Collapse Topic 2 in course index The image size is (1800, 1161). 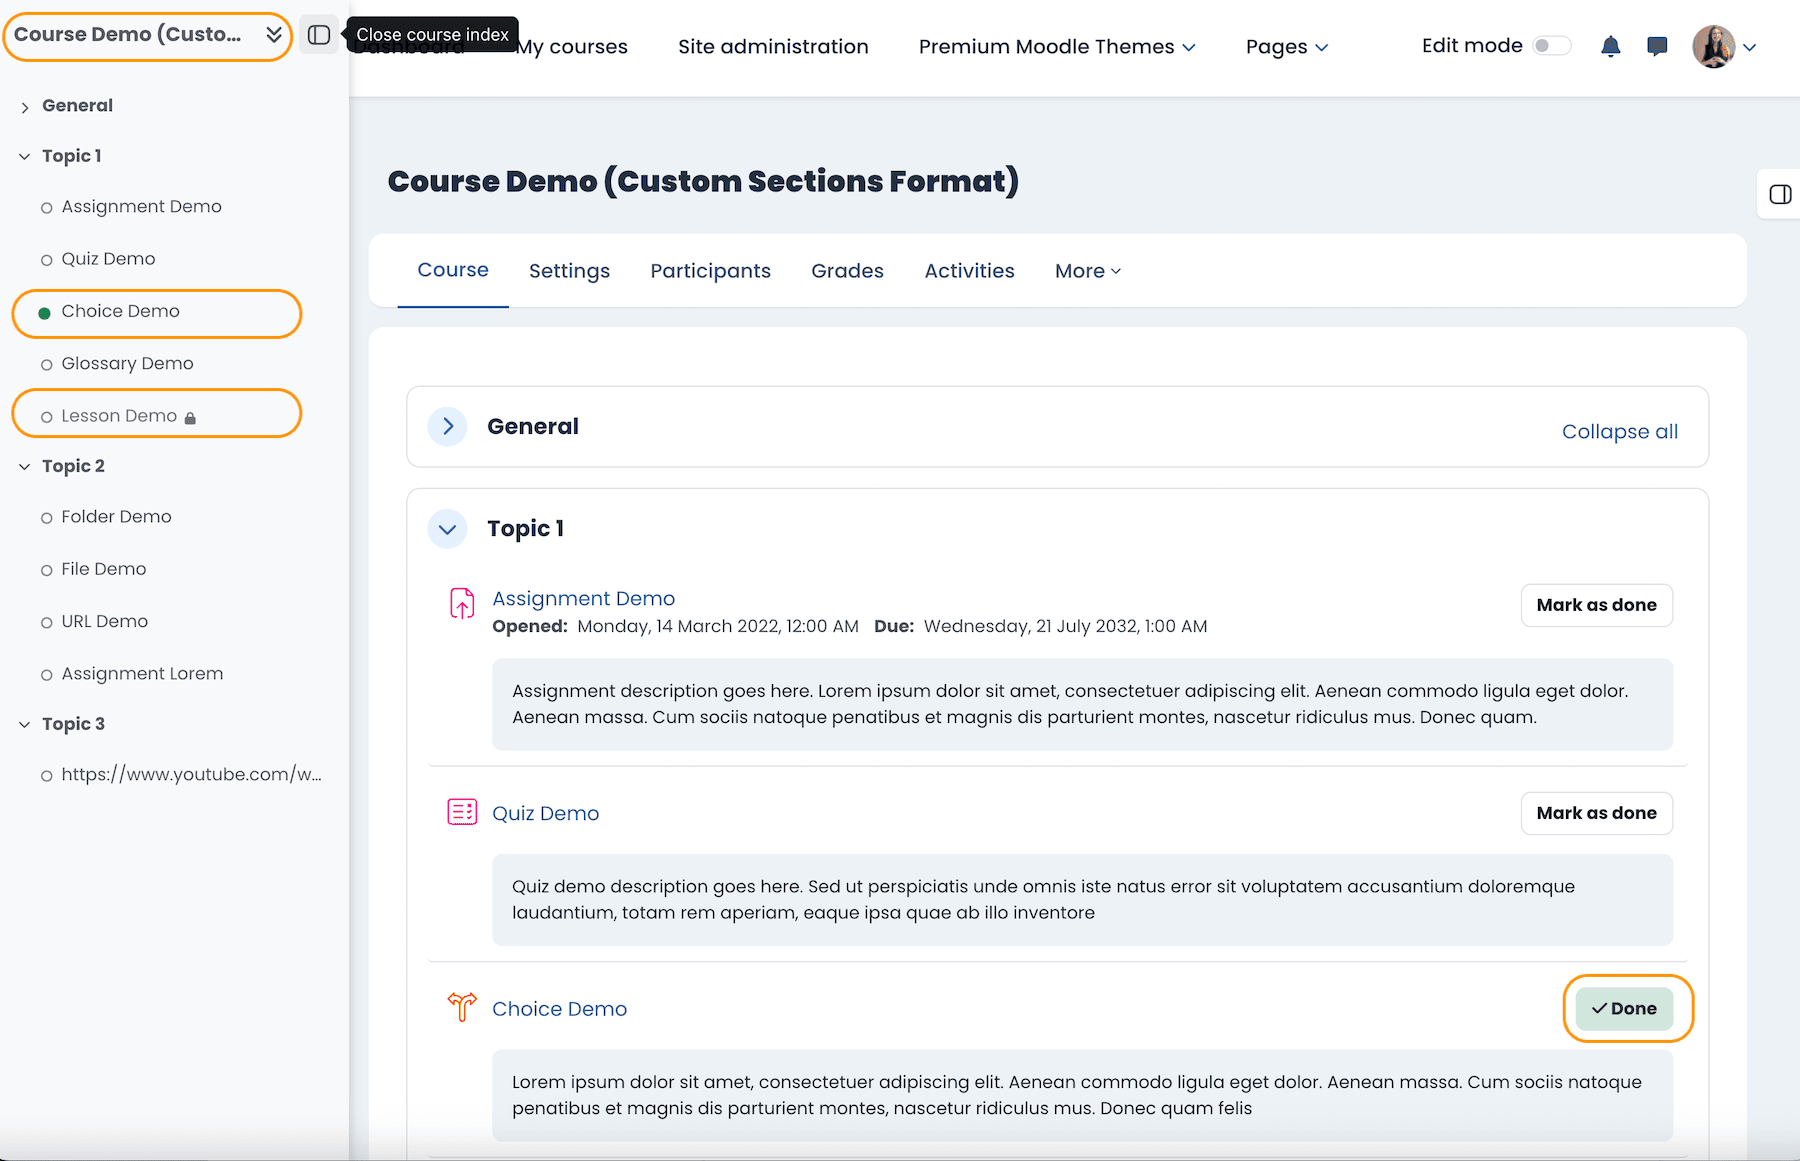[x=25, y=467]
